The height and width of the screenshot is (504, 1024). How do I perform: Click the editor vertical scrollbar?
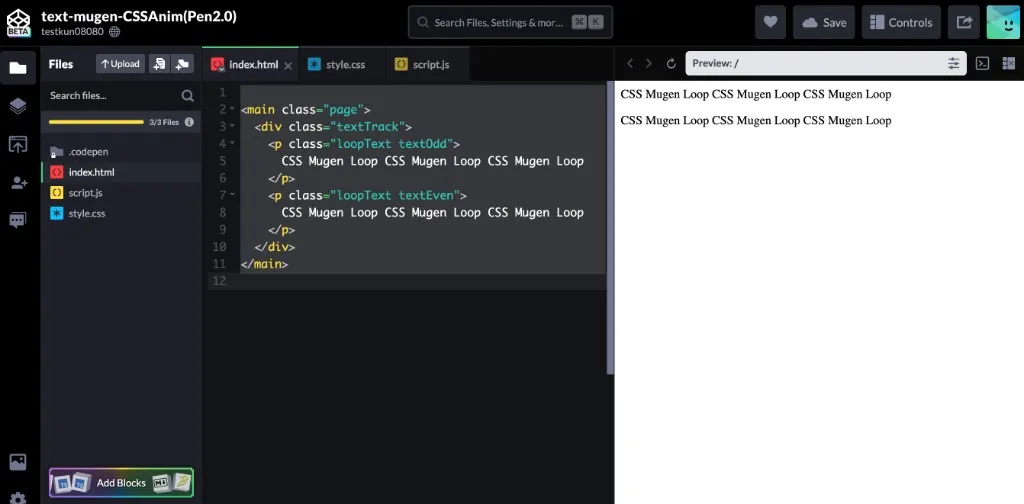pyautogui.click(x=611, y=227)
